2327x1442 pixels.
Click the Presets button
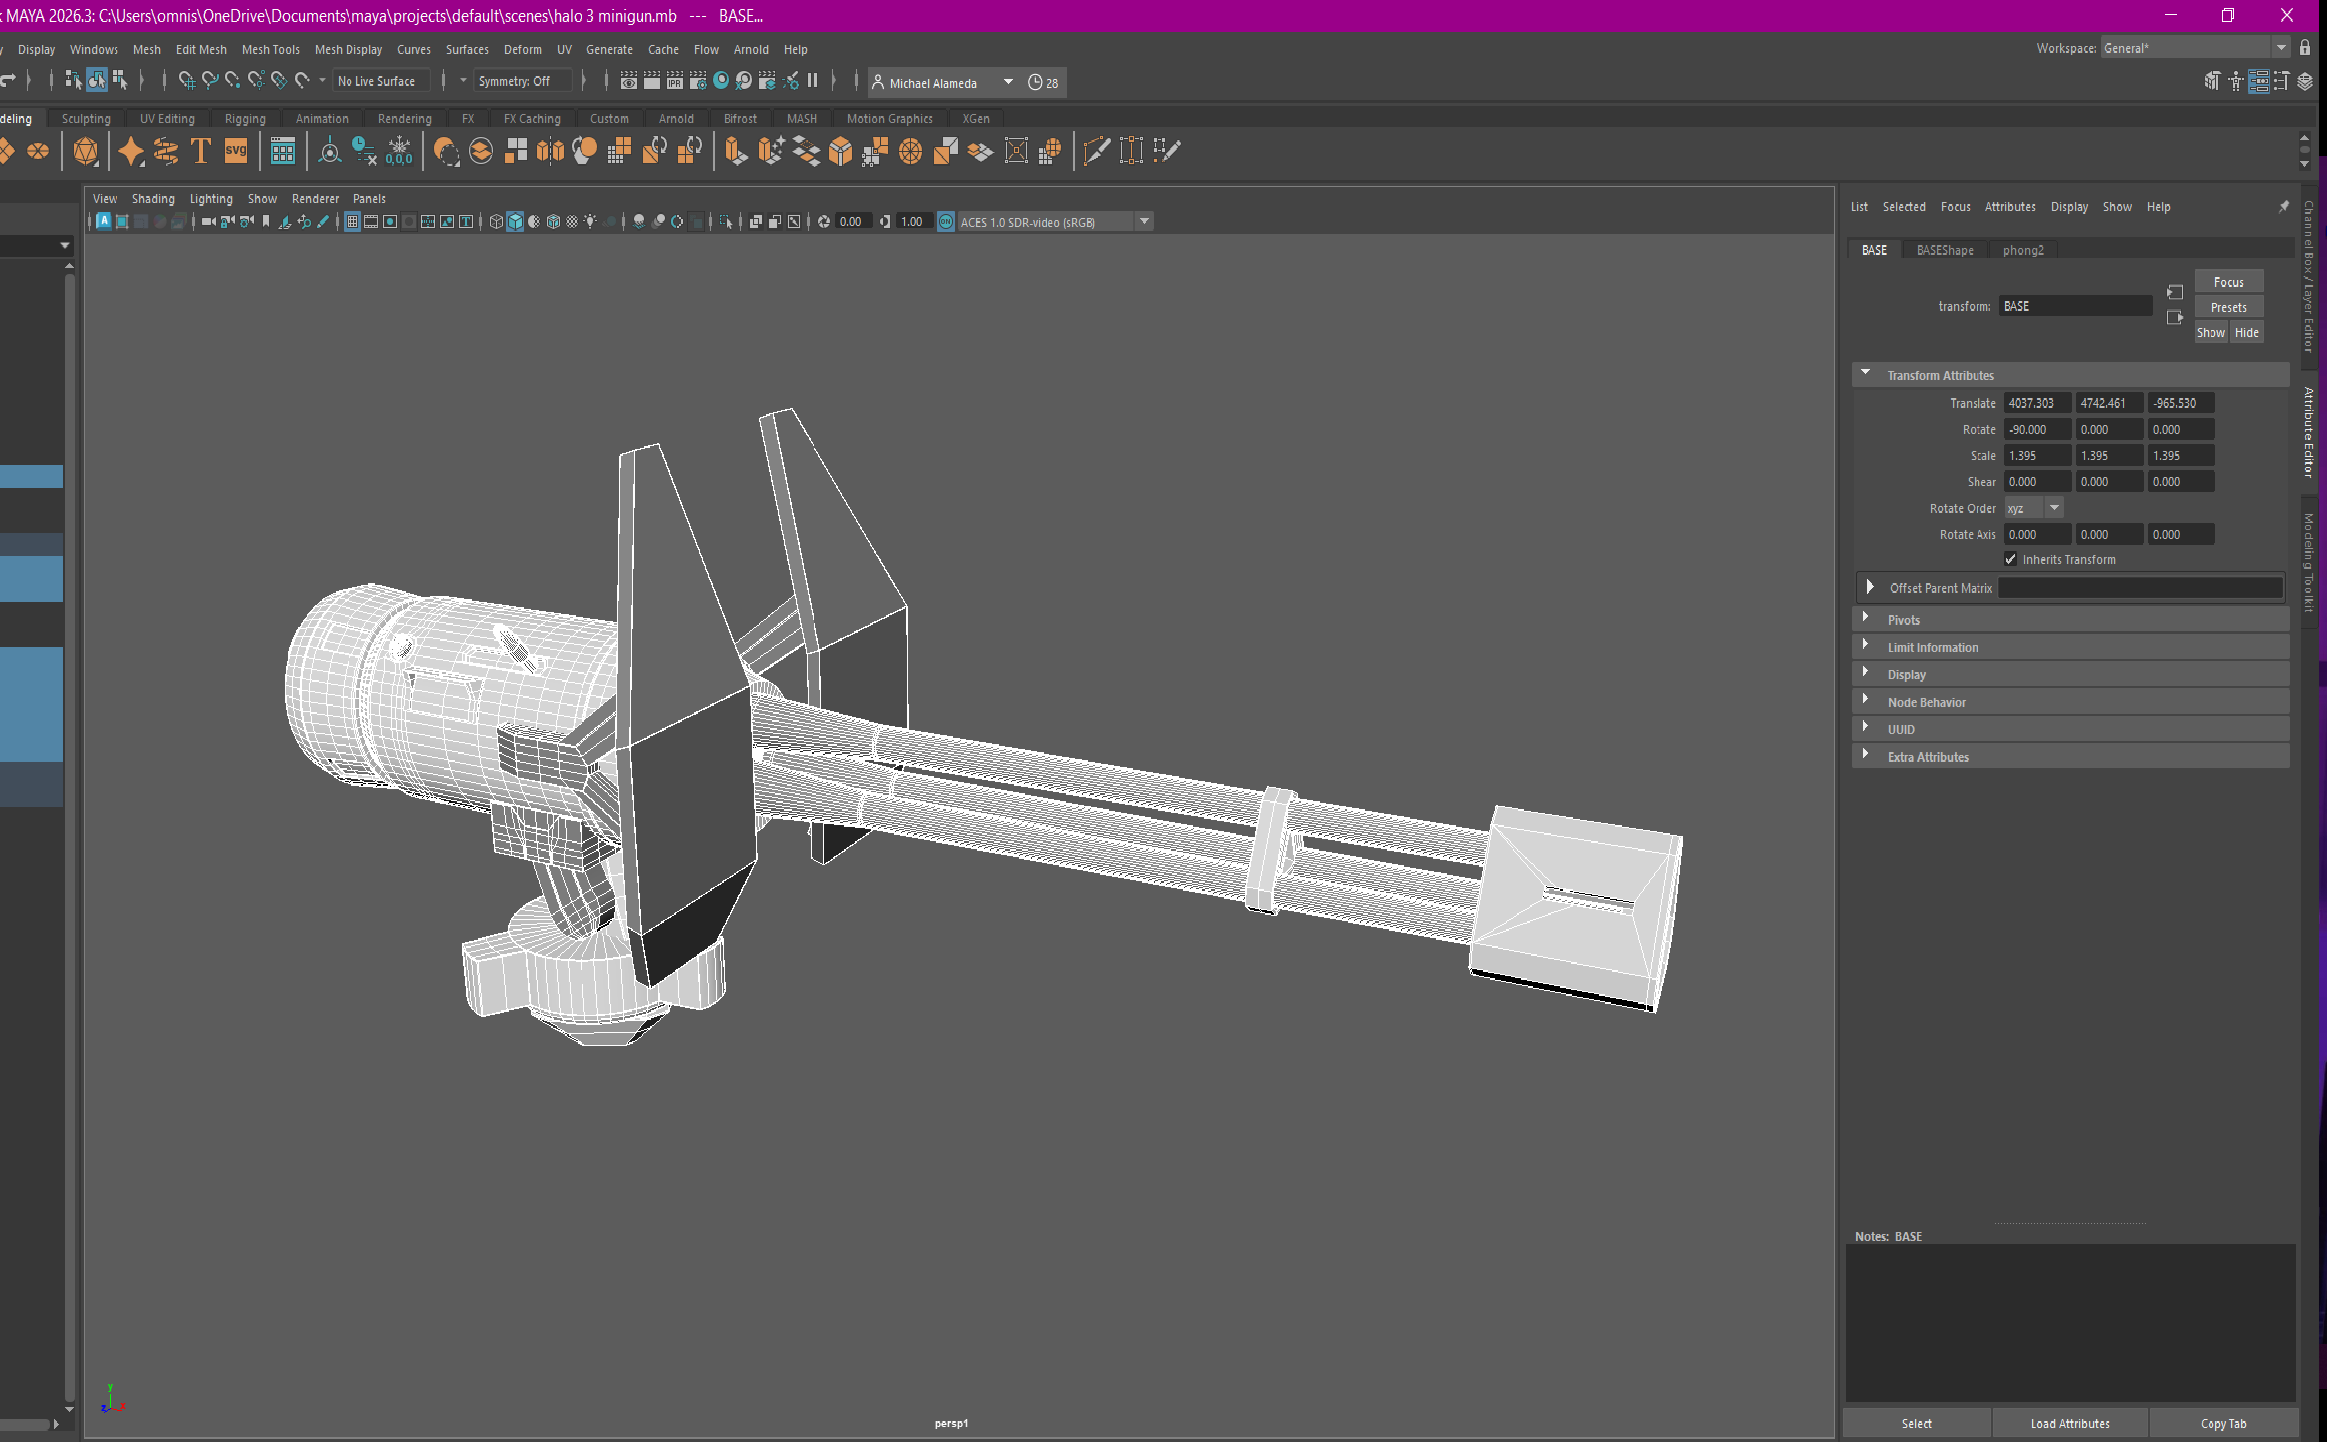click(2228, 307)
